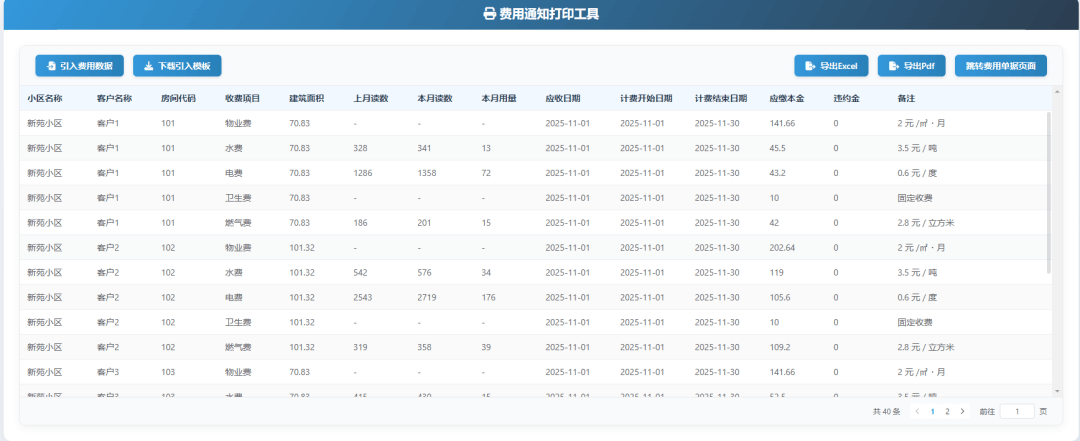Click 卫生费 in 客户2 row

point(238,322)
